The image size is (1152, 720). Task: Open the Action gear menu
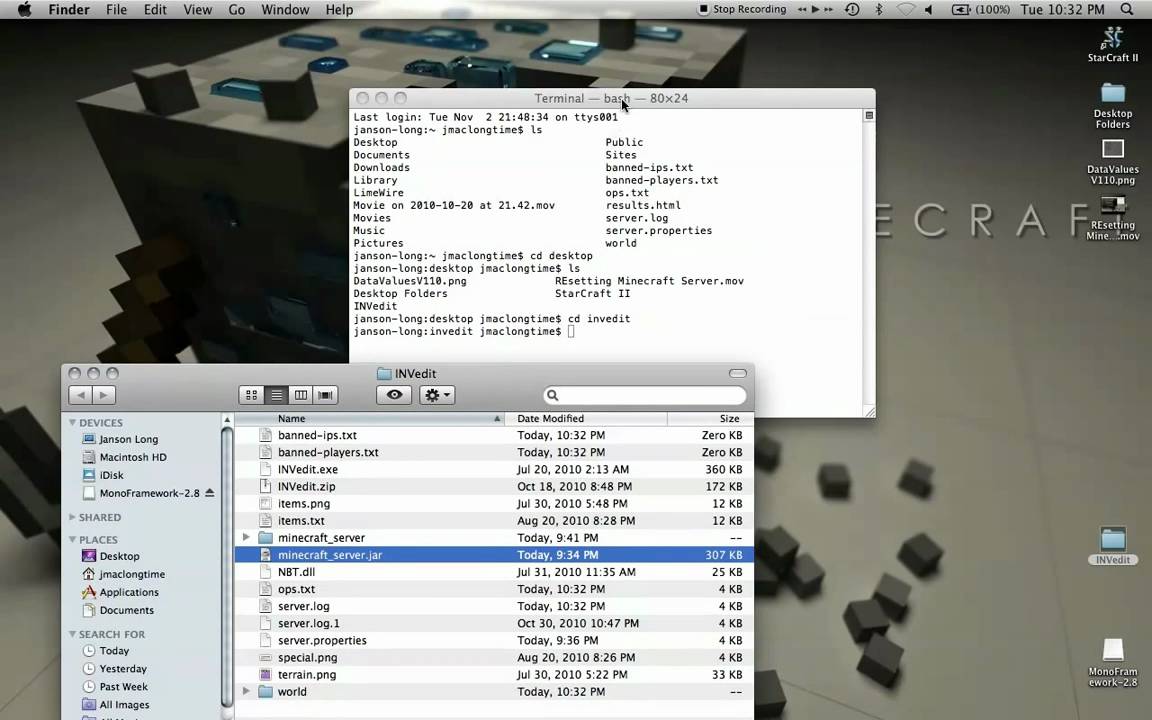click(x=437, y=395)
